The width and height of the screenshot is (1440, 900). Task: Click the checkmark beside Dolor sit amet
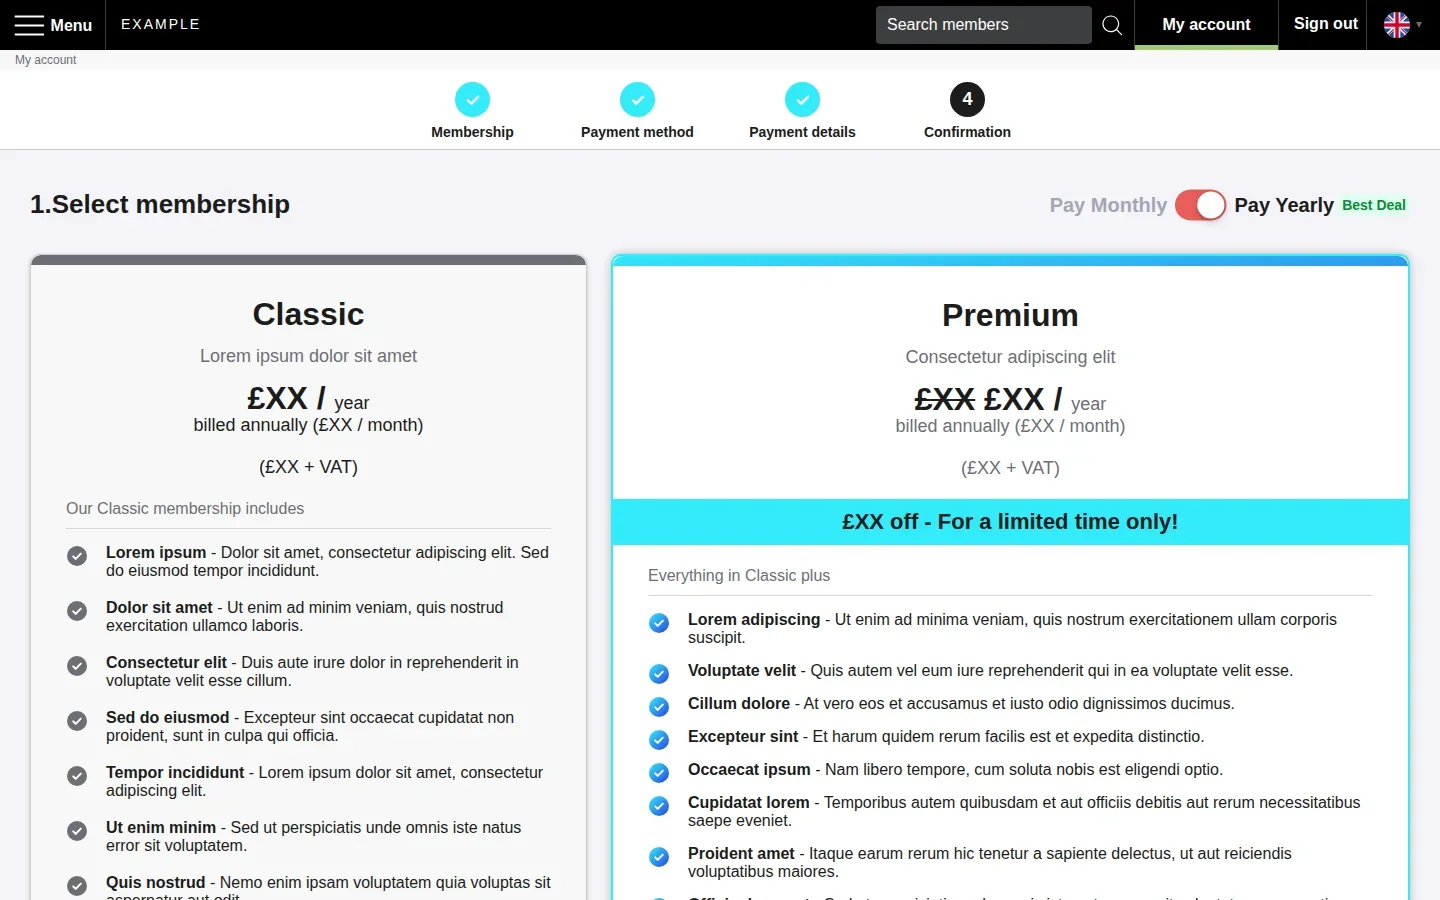[x=77, y=611]
